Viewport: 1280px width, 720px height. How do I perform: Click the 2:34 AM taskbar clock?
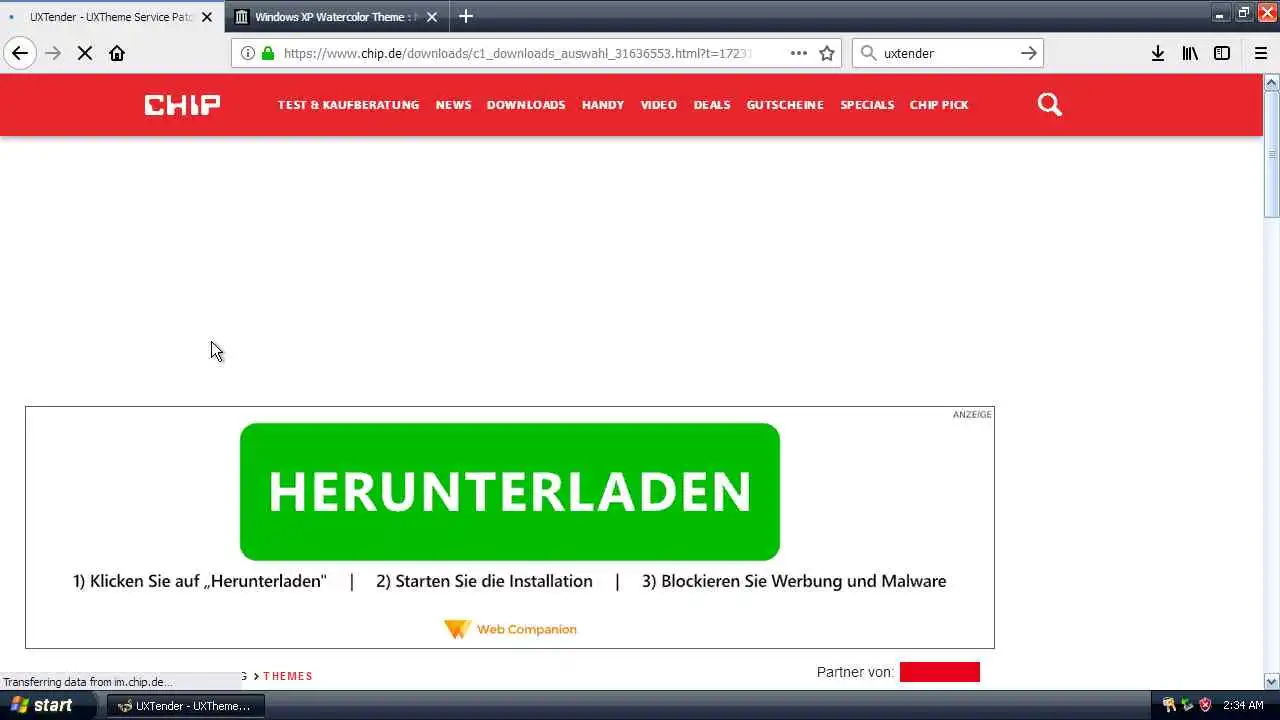[x=1243, y=705]
